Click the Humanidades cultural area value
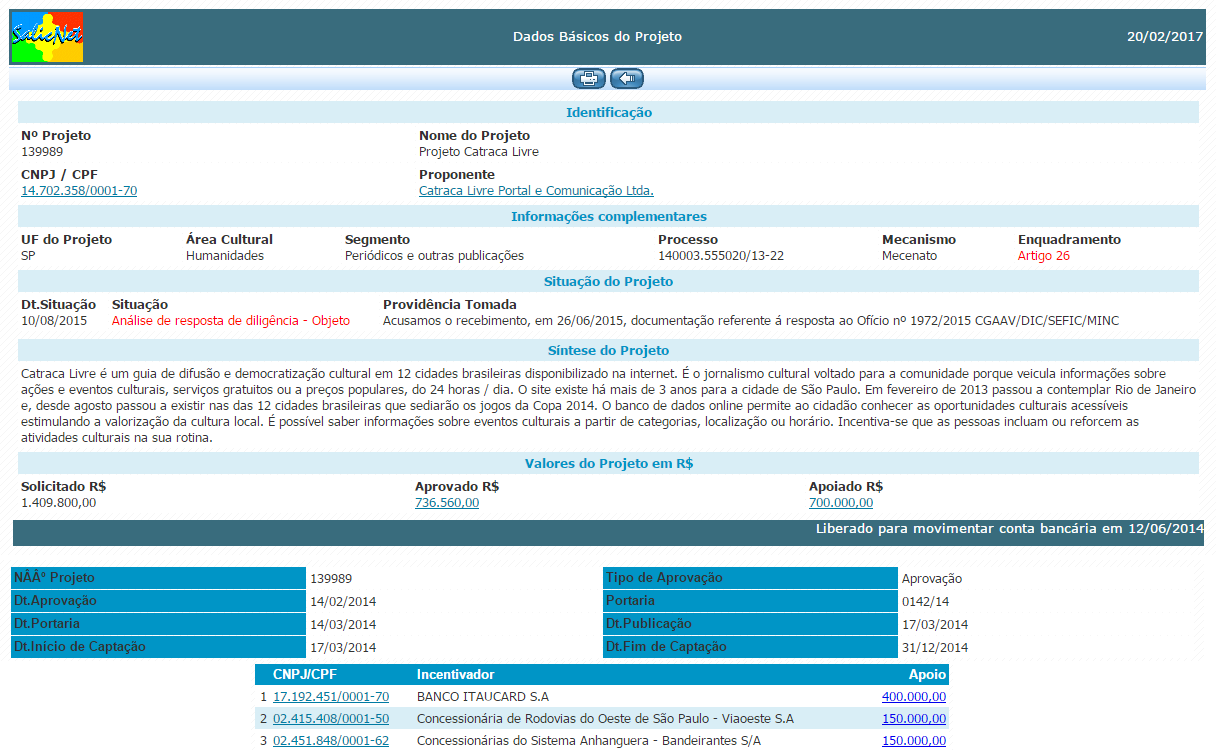 click(x=225, y=256)
